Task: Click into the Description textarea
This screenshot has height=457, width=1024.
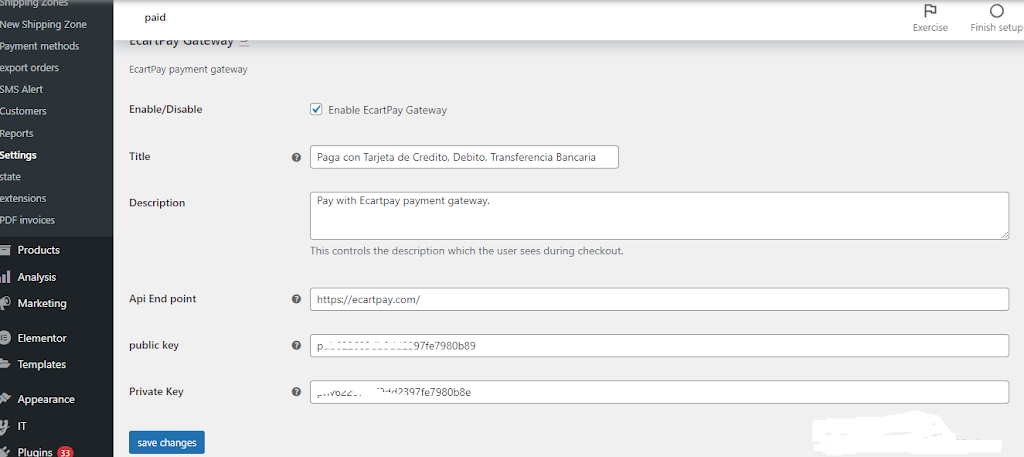Action: [660, 215]
